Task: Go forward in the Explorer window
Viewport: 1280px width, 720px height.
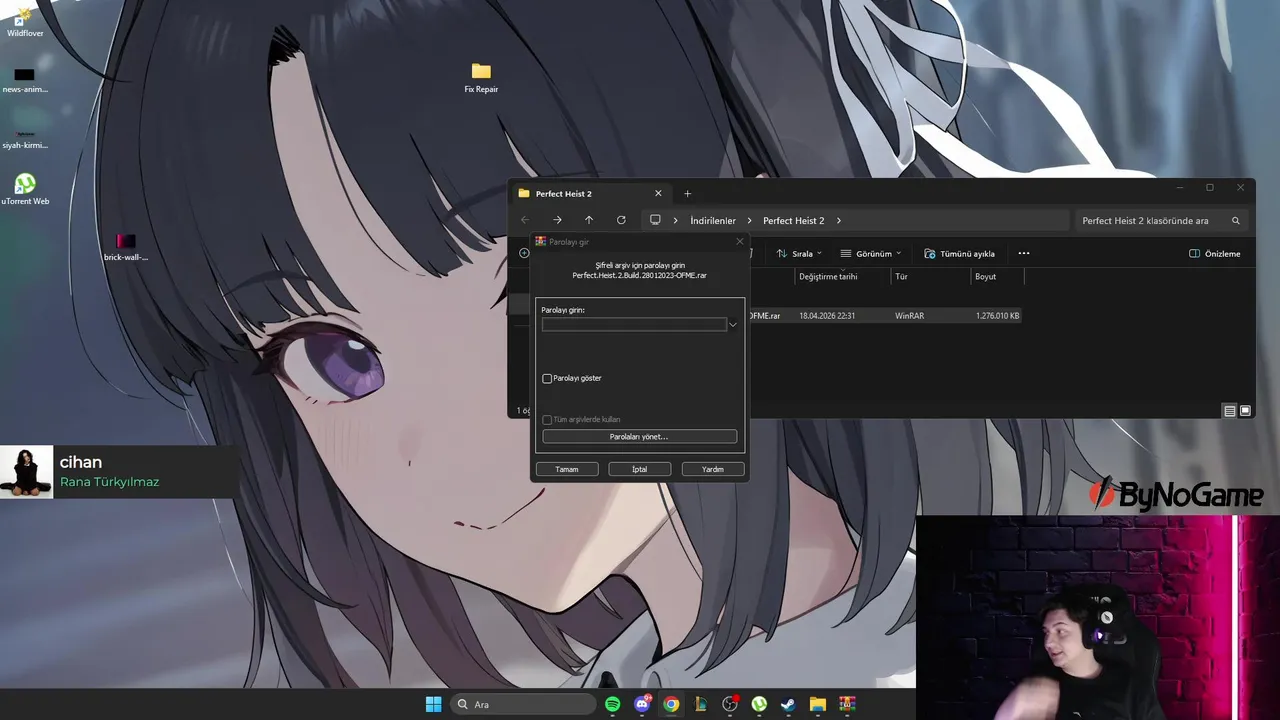Action: pos(557,220)
